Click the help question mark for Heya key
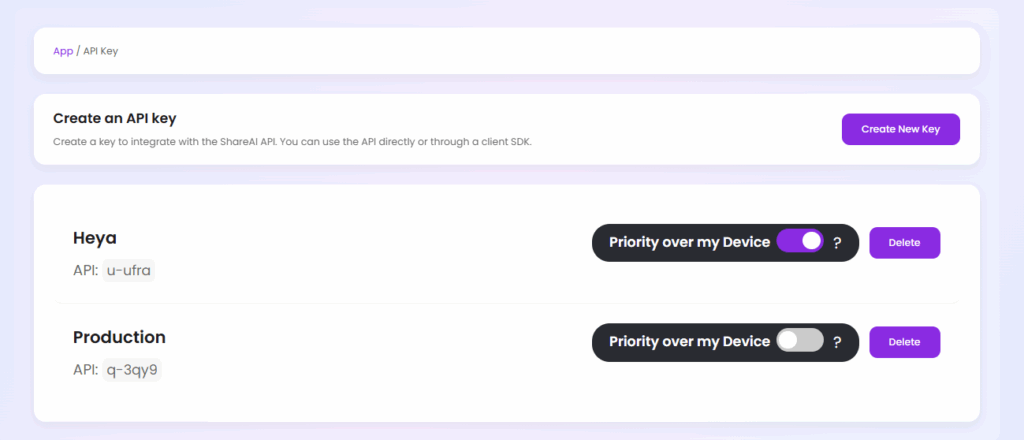The height and width of the screenshot is (440, 1024). [x=837, y=242]
